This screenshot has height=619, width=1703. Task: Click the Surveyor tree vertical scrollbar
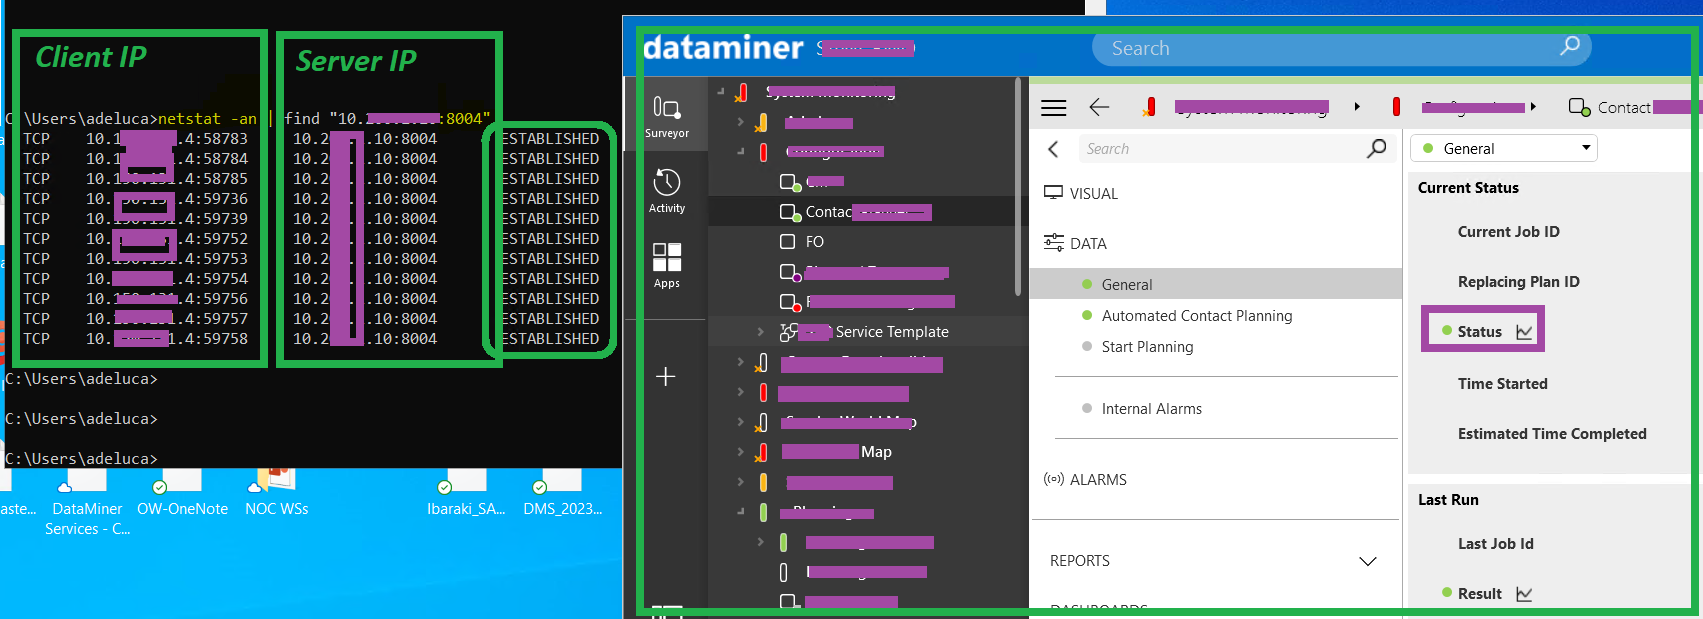coord(1018,188)
